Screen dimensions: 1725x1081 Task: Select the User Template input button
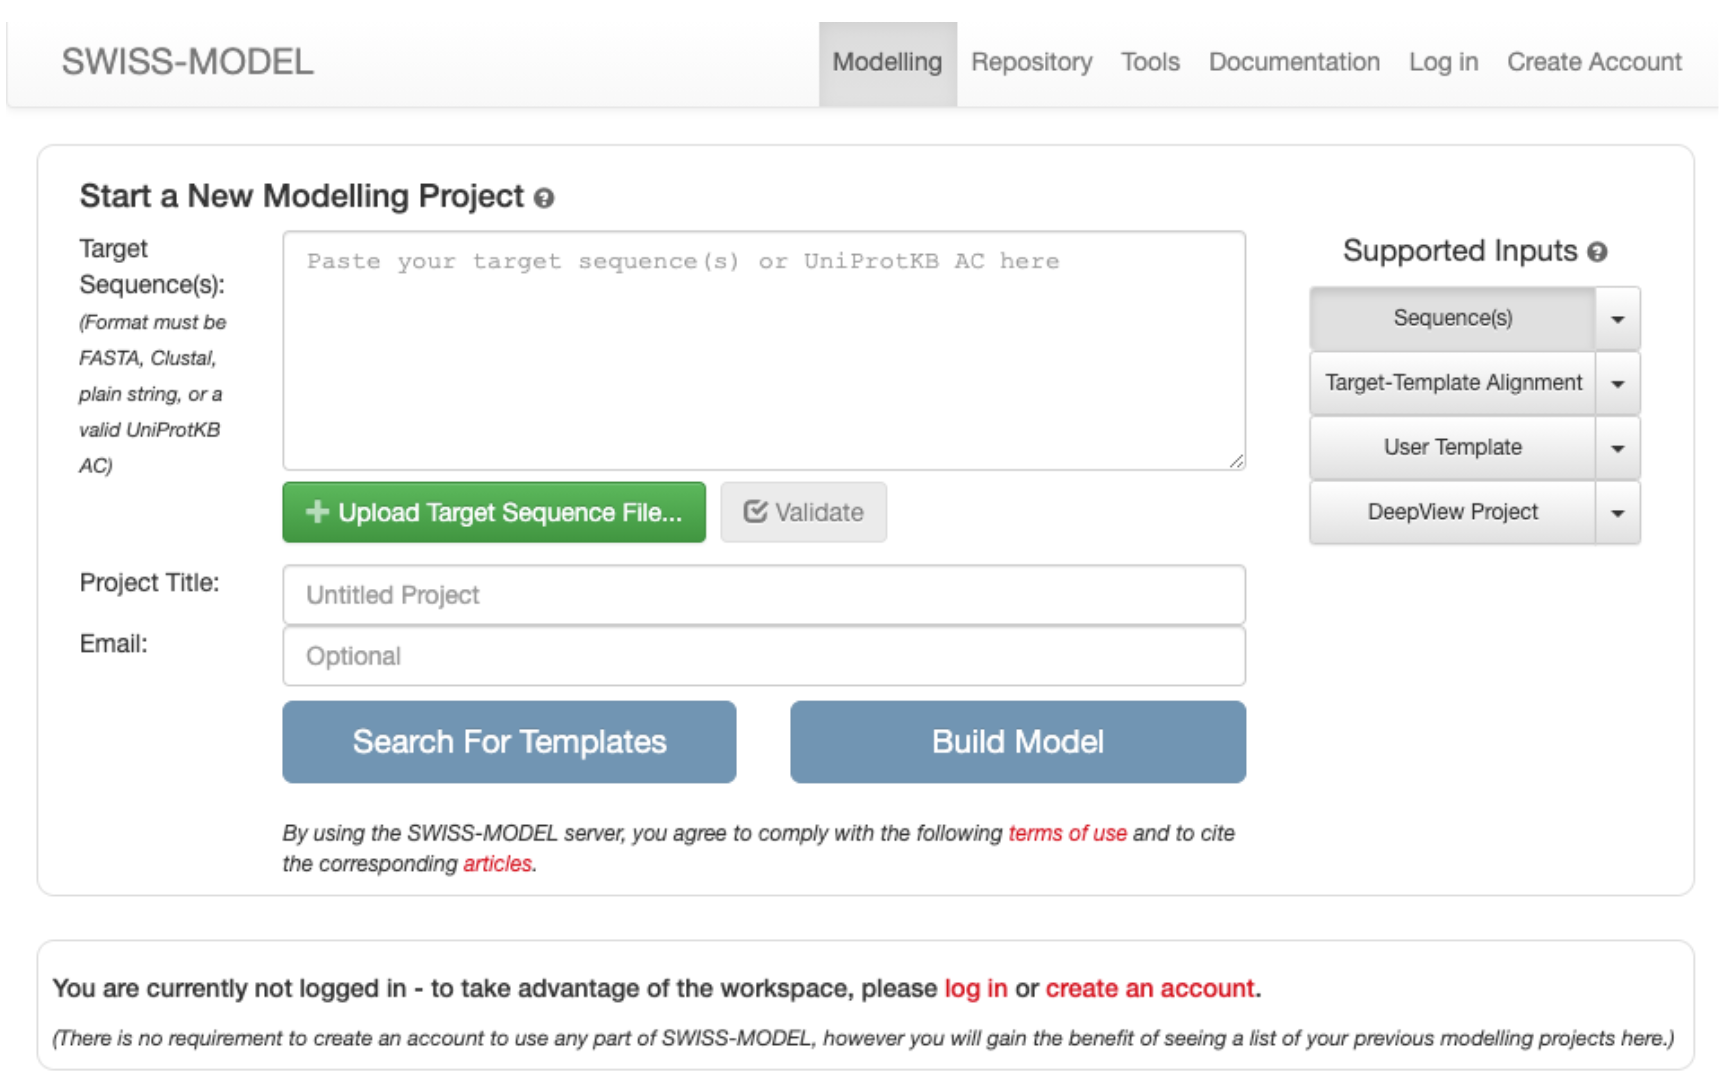1452,448
